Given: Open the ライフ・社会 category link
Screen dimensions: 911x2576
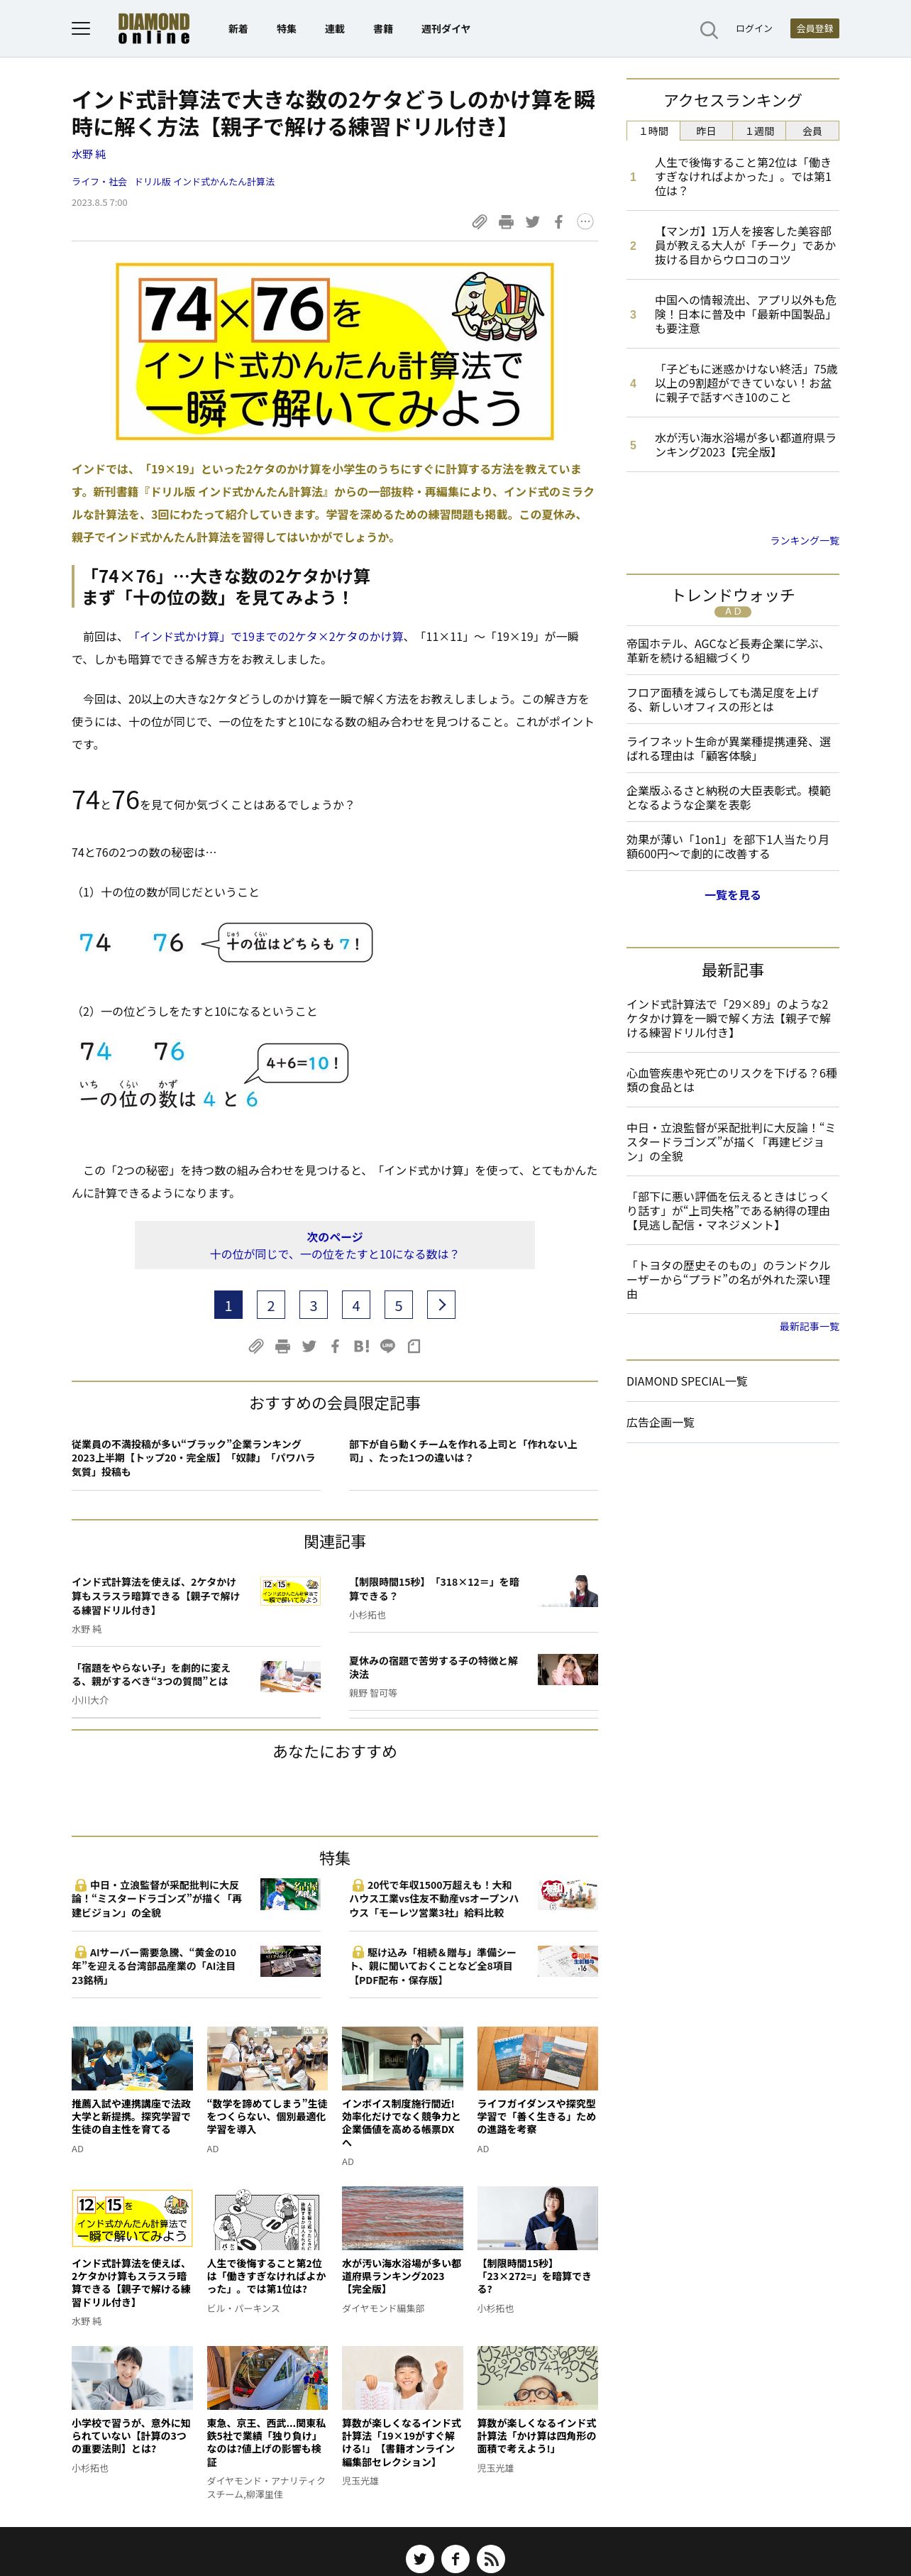Looking at the screenshot, I should pos(99,182).
